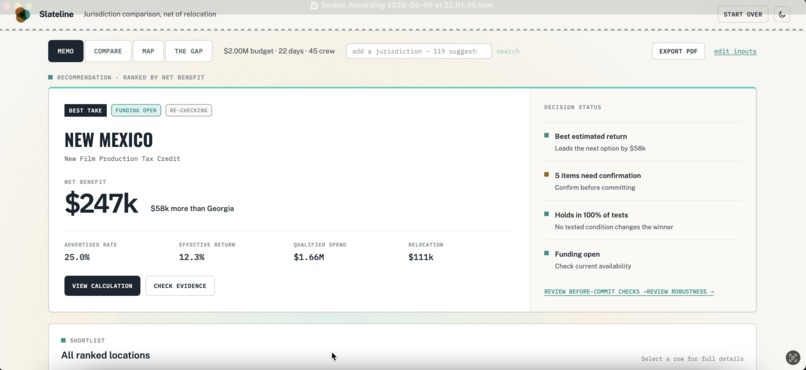
Task: Open the MEMO tab
Action: click(66, 51)
